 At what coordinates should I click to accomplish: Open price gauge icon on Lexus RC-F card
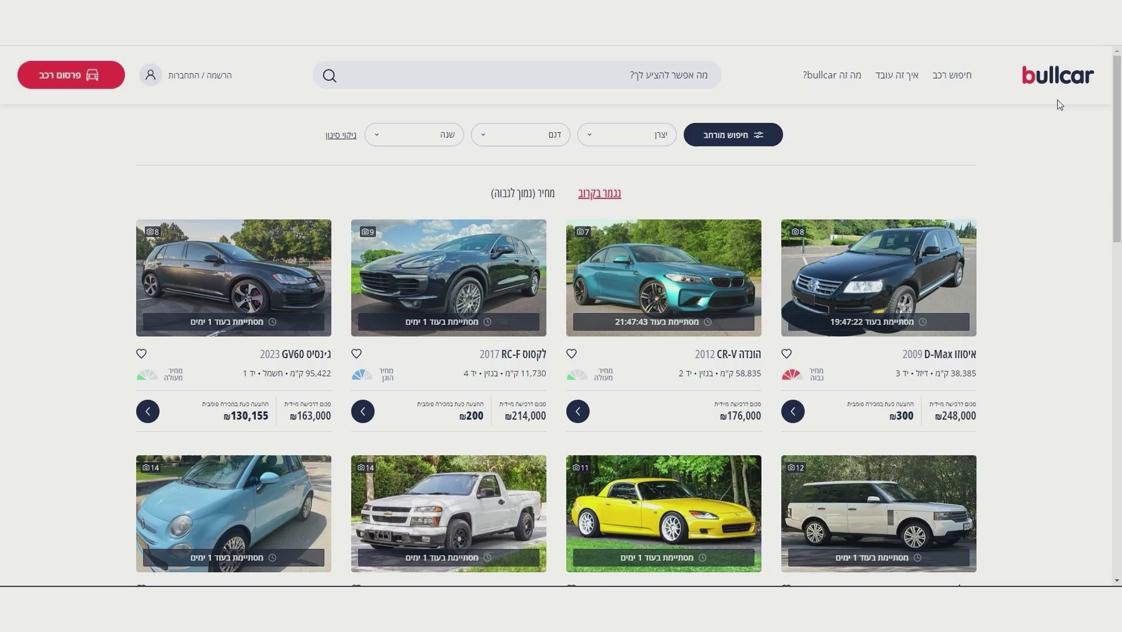(361, 374)
